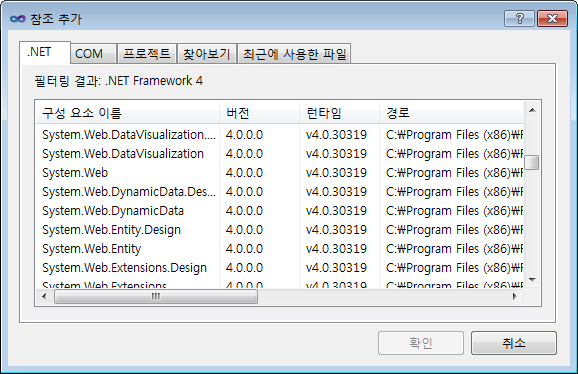The width and height of the screenshot is (578, 374).
Task: Open the COM tab
Action: (94, 54)
